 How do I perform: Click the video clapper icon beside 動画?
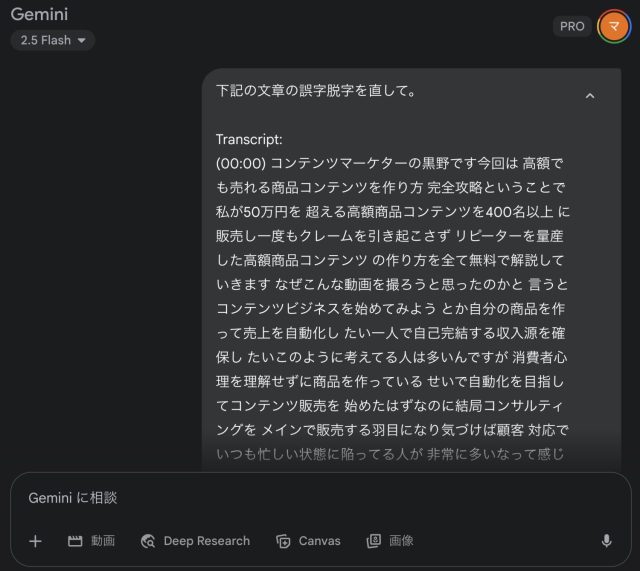[75, 541]
